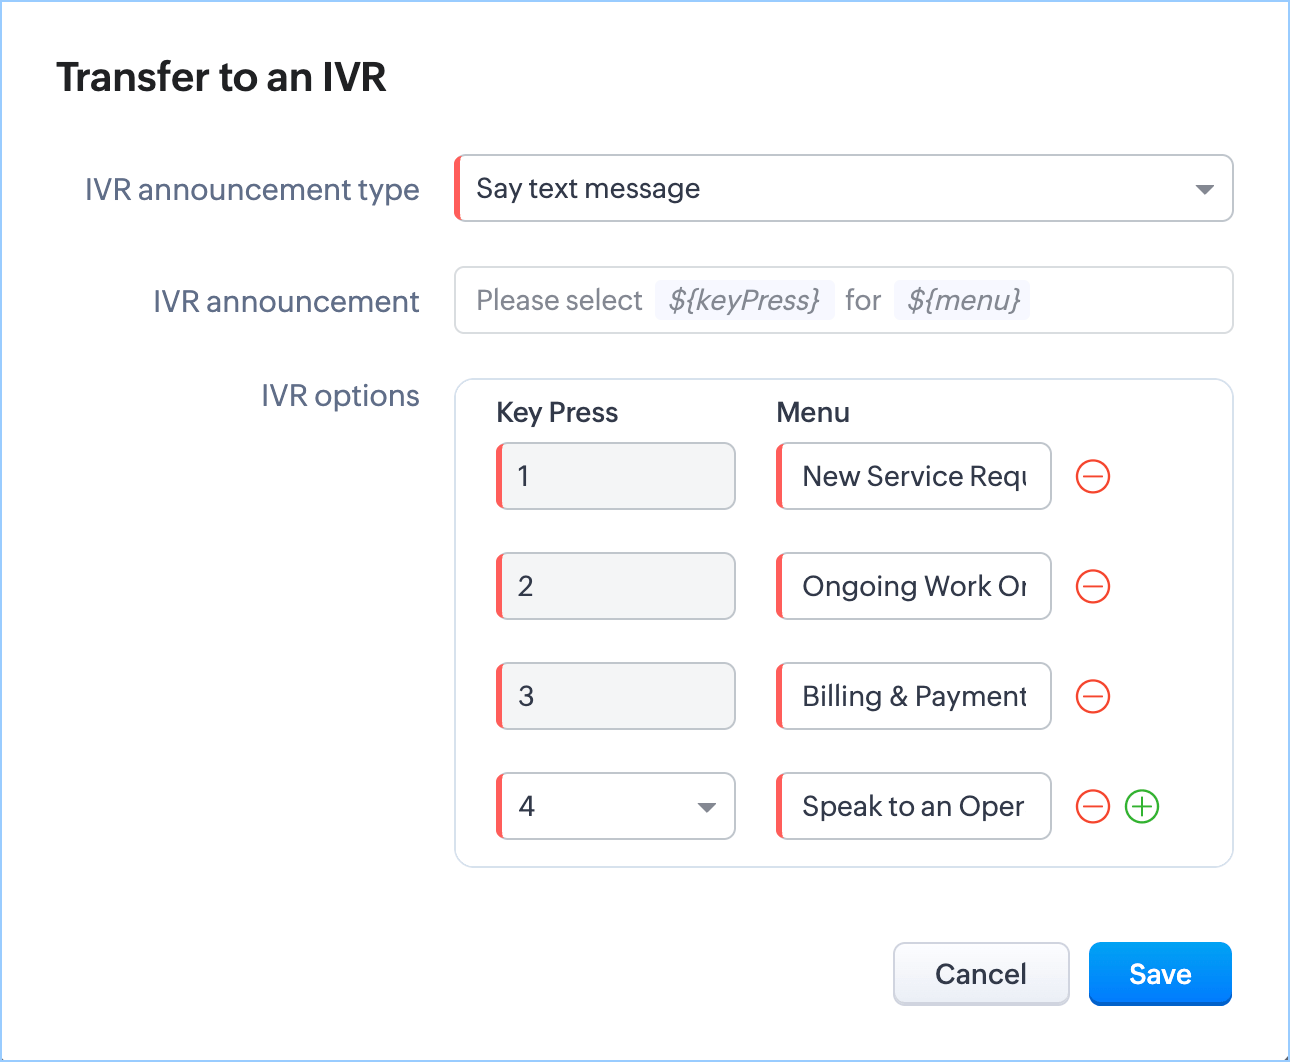
Task: Click the key press 1 field
Action: 616,476
